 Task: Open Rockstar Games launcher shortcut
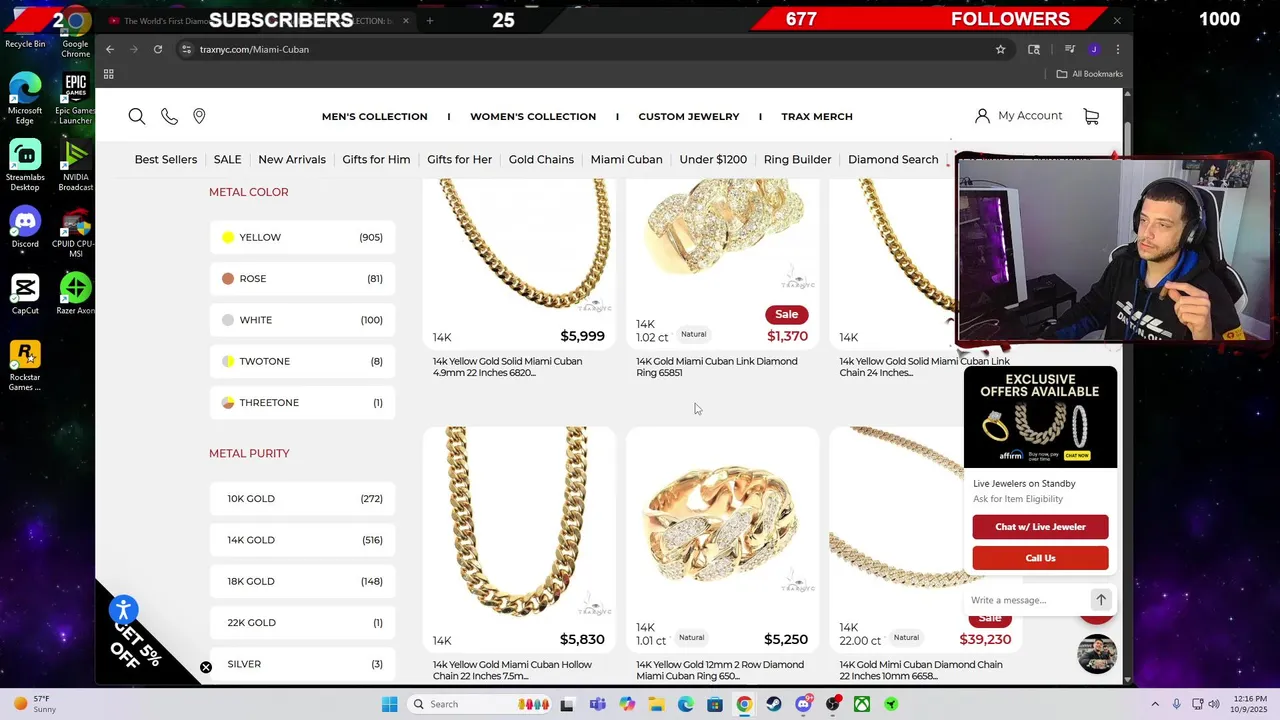pyautogui.click(x=25, y=366)
